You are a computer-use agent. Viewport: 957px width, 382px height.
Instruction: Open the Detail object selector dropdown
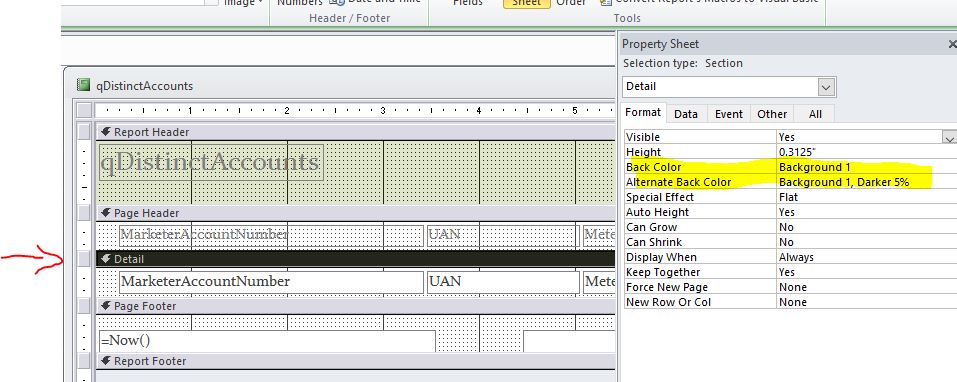click(x=826, y=87)
